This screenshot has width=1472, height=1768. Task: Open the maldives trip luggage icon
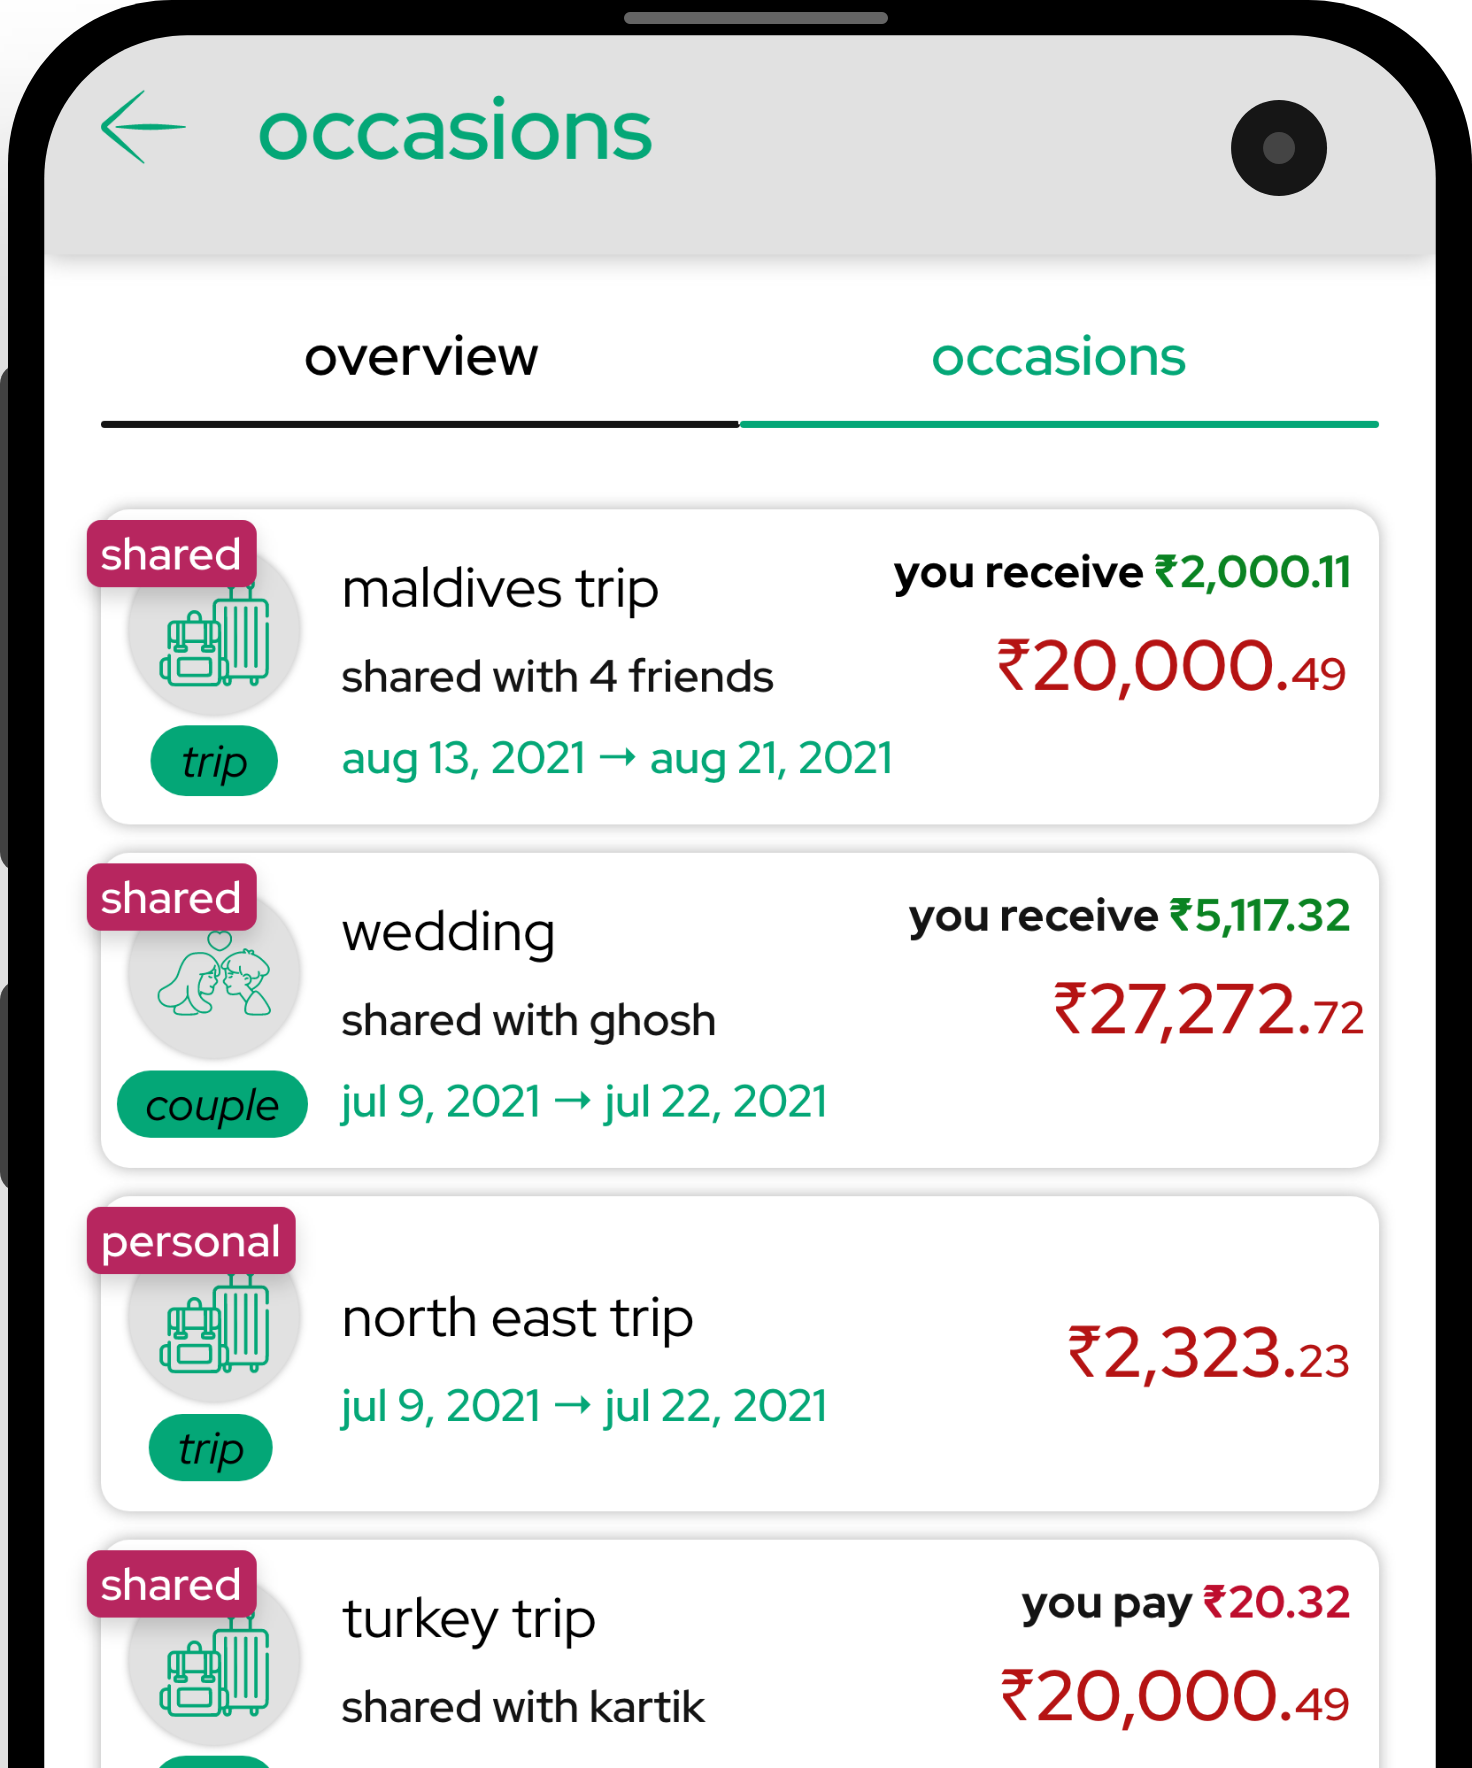tap(215, 634)
